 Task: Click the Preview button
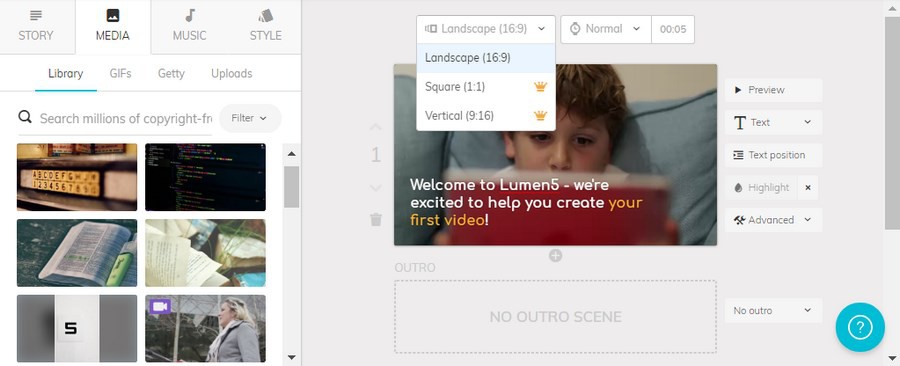[773, 90]
